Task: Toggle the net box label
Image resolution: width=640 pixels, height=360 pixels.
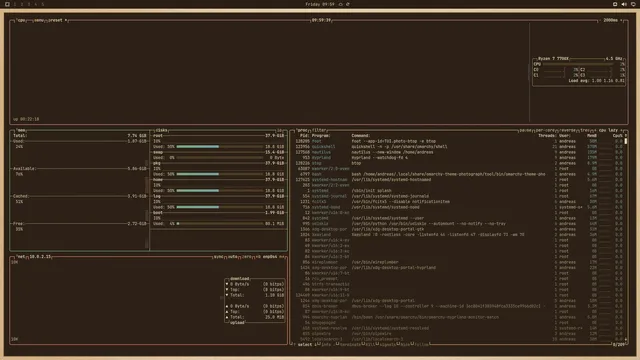Action: point(21,257)
